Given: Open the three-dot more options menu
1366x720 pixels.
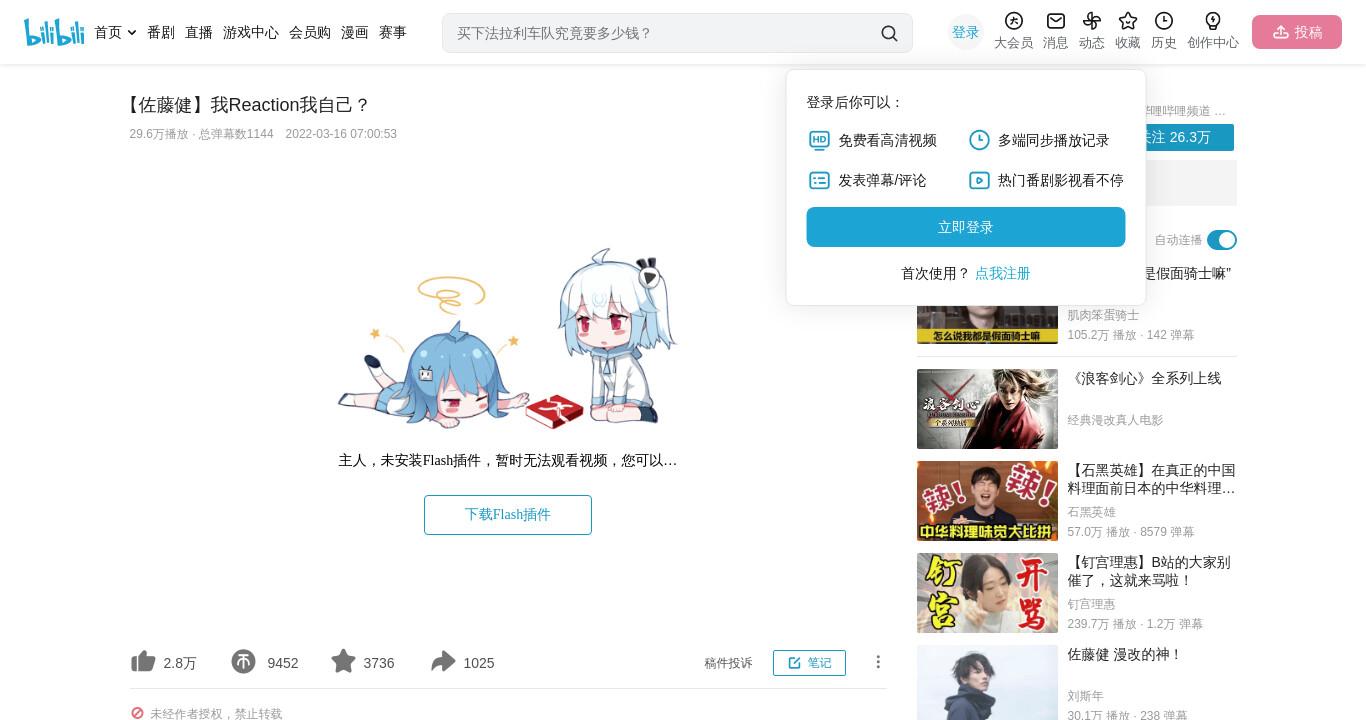Looking at the screenshot, I should [878, 662].
